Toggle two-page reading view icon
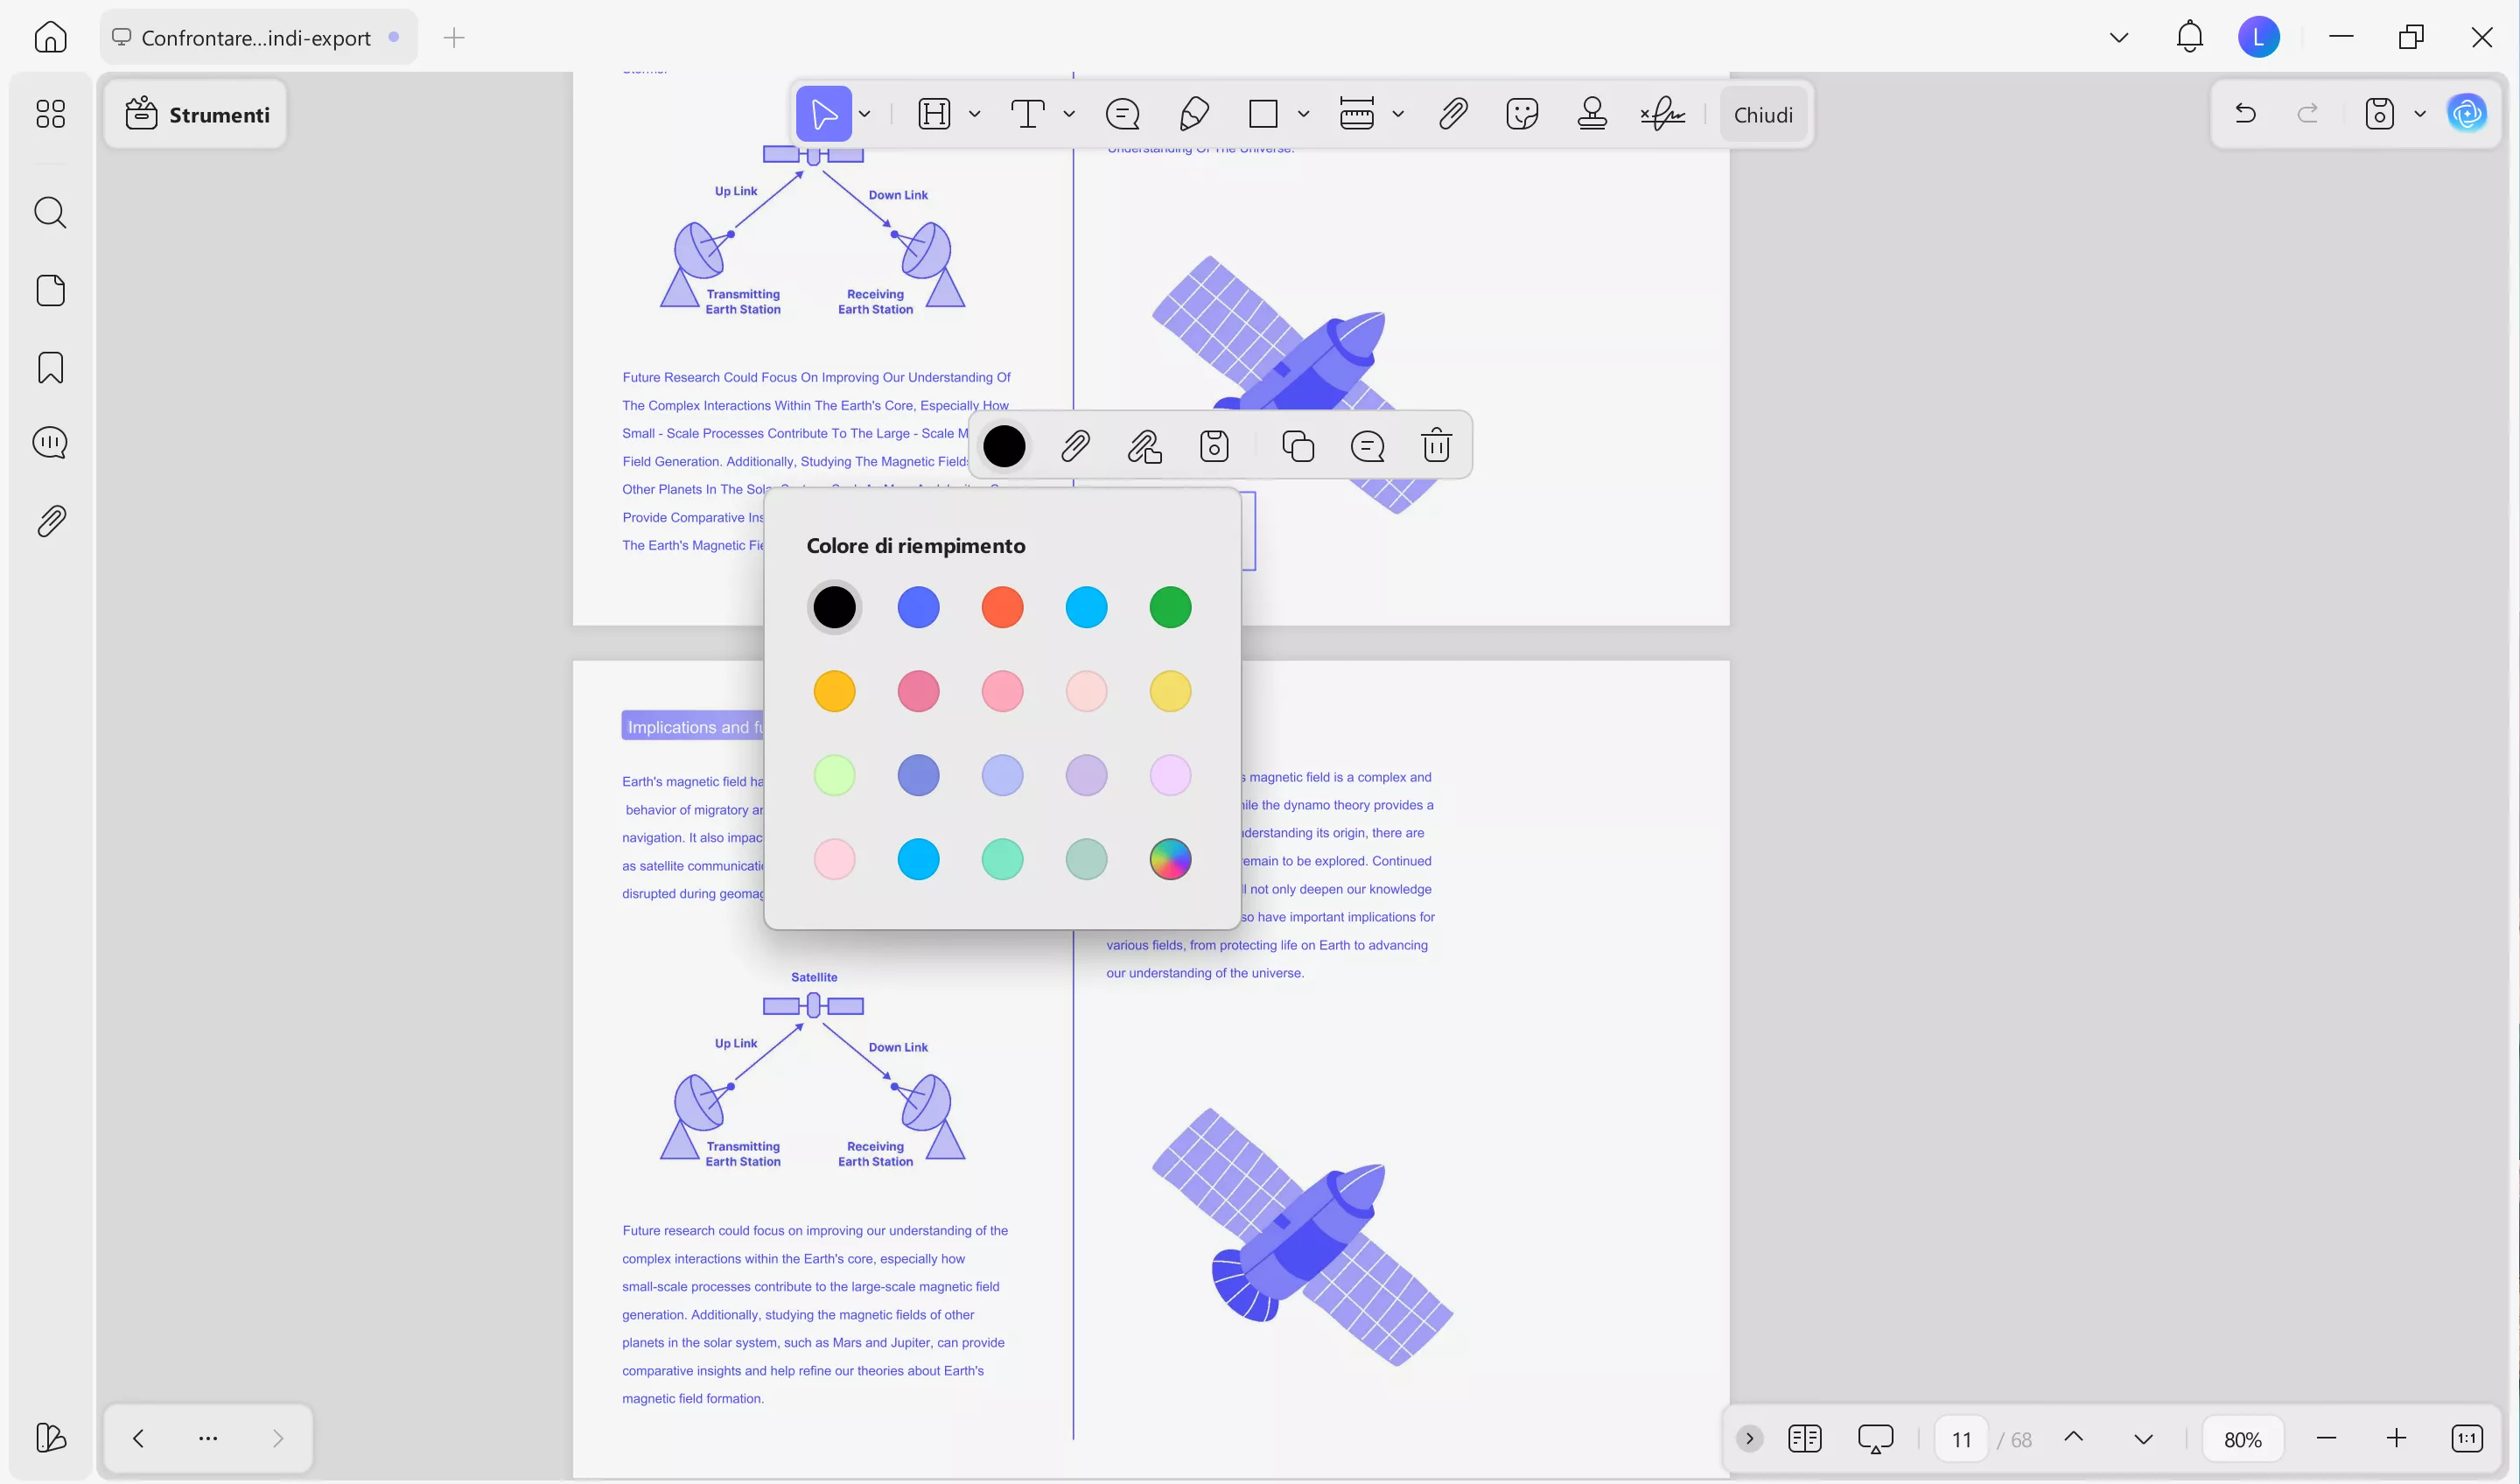The width and height of the screenshot is (2520, 1484). pyautogui.click(x=1805, y=1439)
